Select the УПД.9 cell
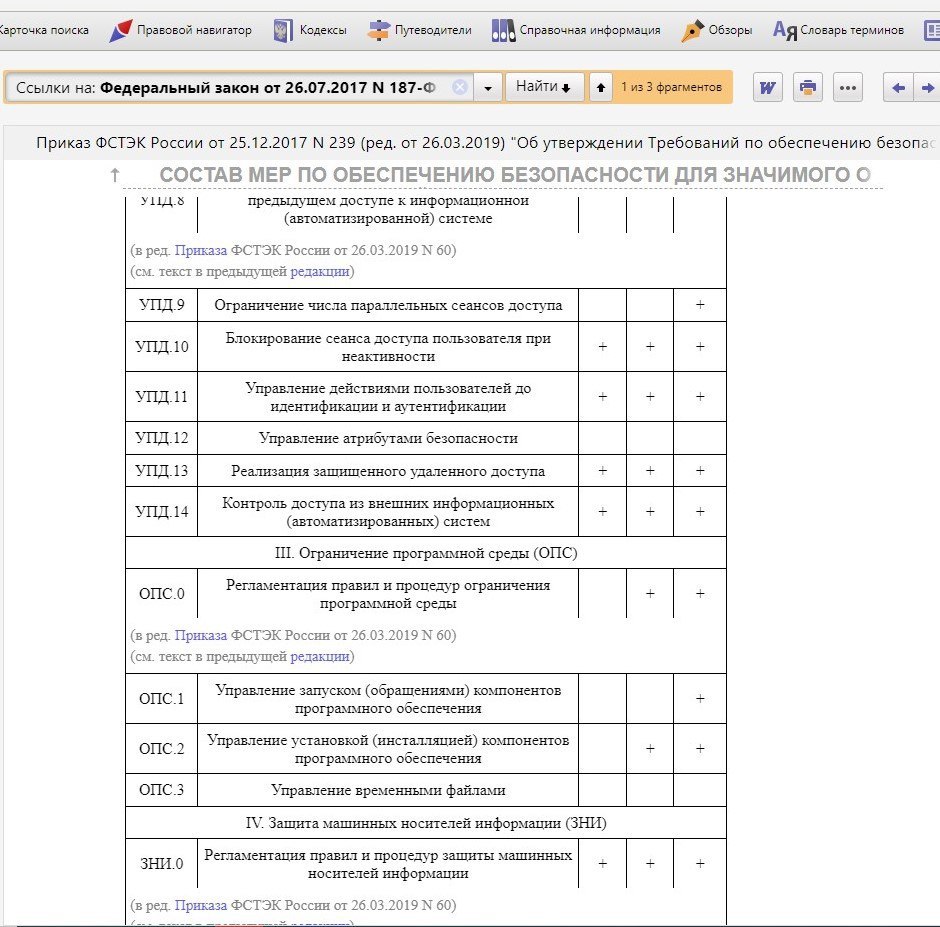Screen dimensions: 940x927 click(x=162, y=305)
